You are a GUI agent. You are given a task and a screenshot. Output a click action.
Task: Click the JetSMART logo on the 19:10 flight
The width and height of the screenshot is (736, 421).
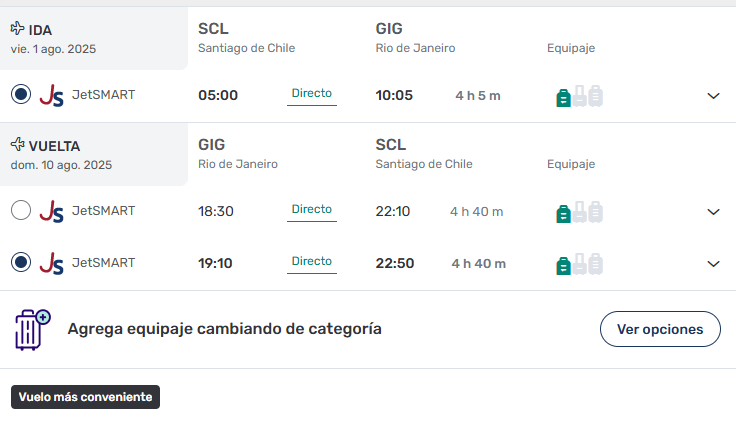[x=52, y=263]
